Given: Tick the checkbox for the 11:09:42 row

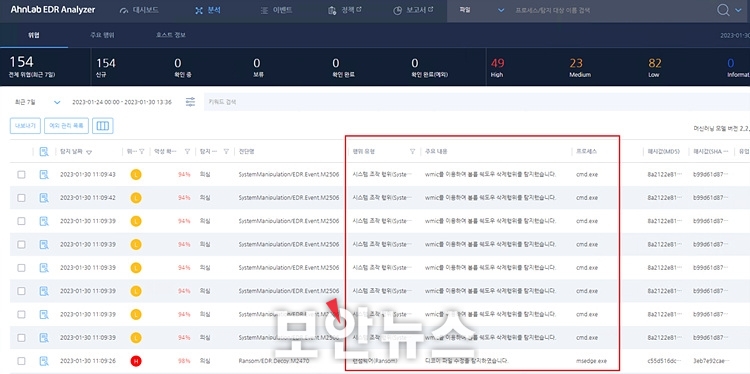Looking at the screenshot, I should [x=22, y=198].
